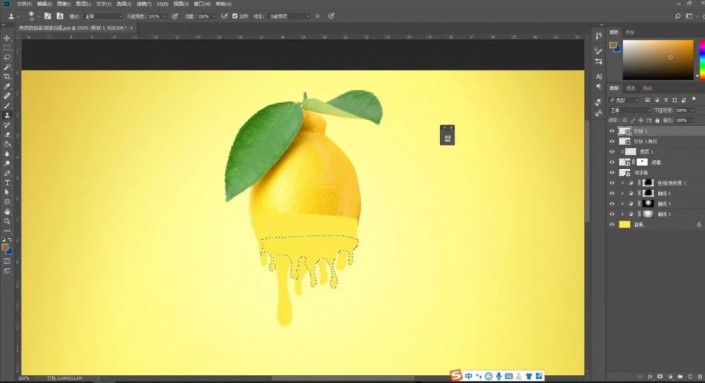Image resolution: width=705 pixels, height=383 pixels.
Task: Select the Lasso tool
Action: tap(7, 58)
